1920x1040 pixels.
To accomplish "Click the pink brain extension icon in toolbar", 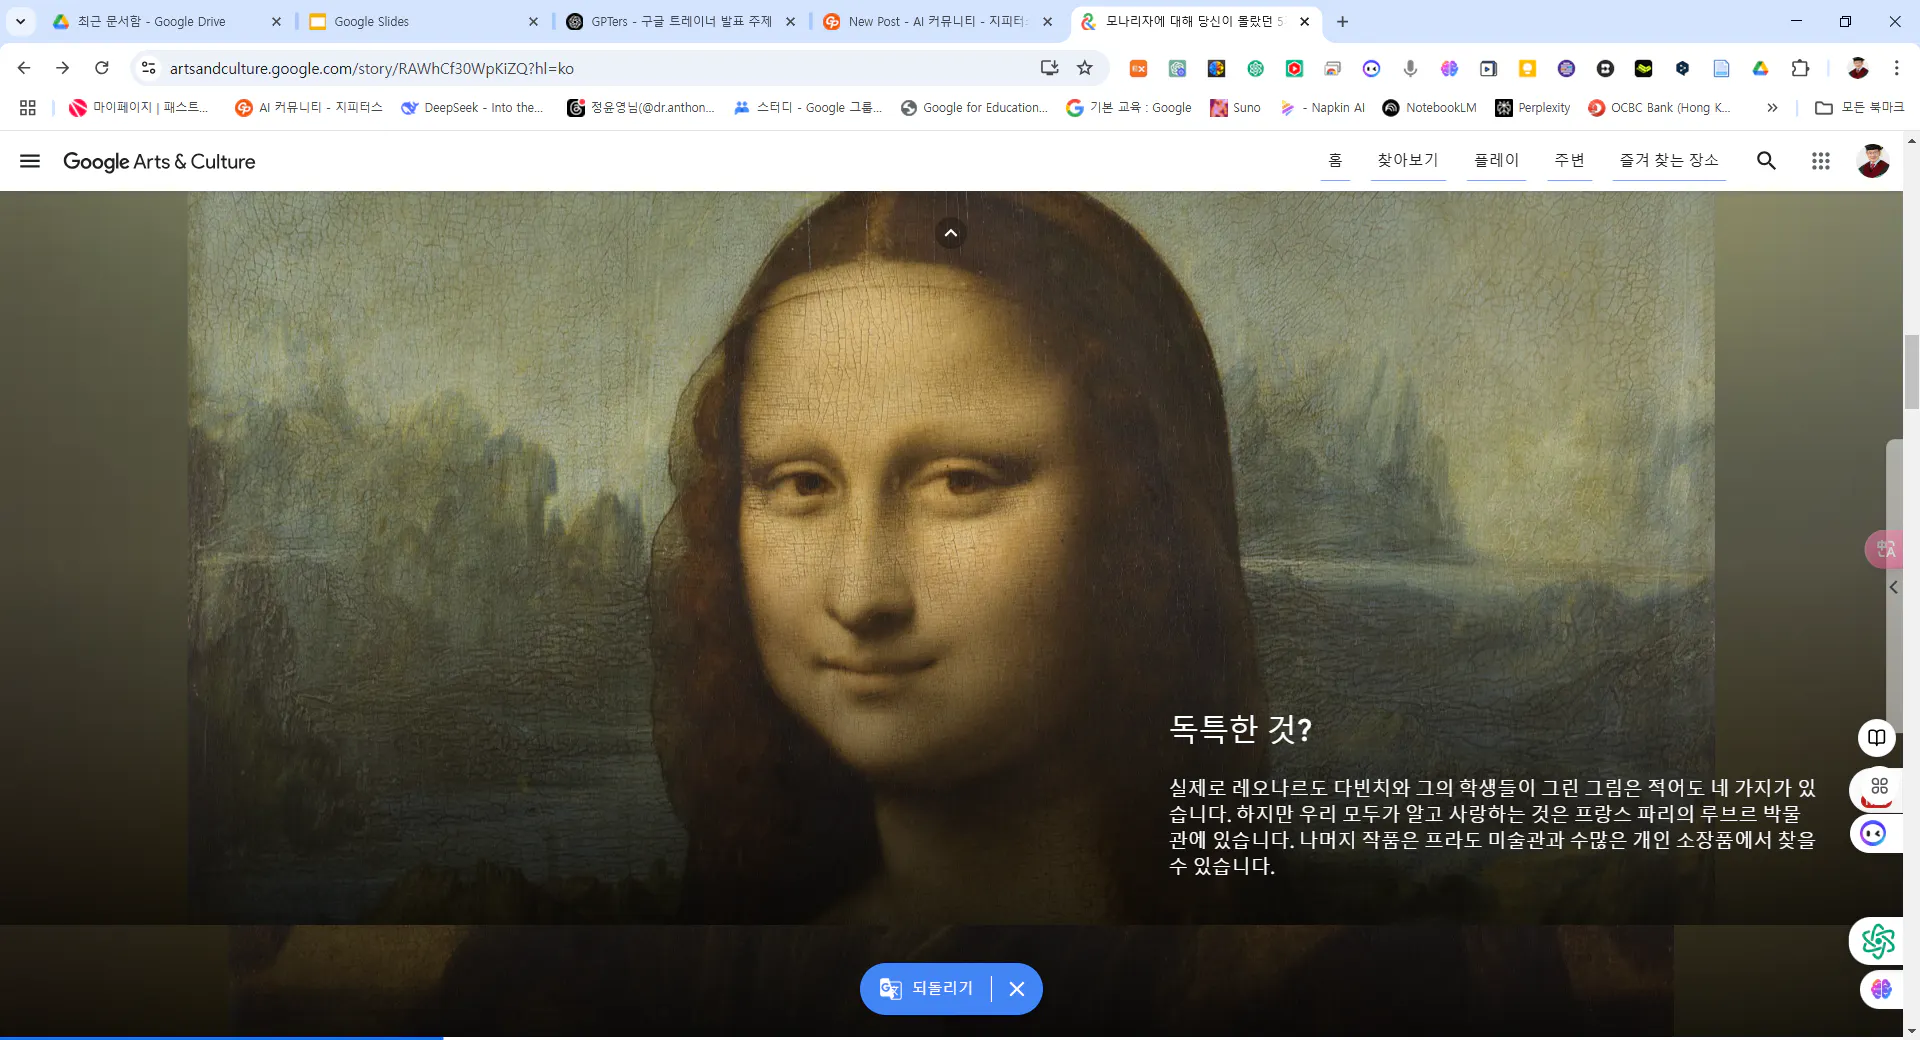I will point(1449,68).
